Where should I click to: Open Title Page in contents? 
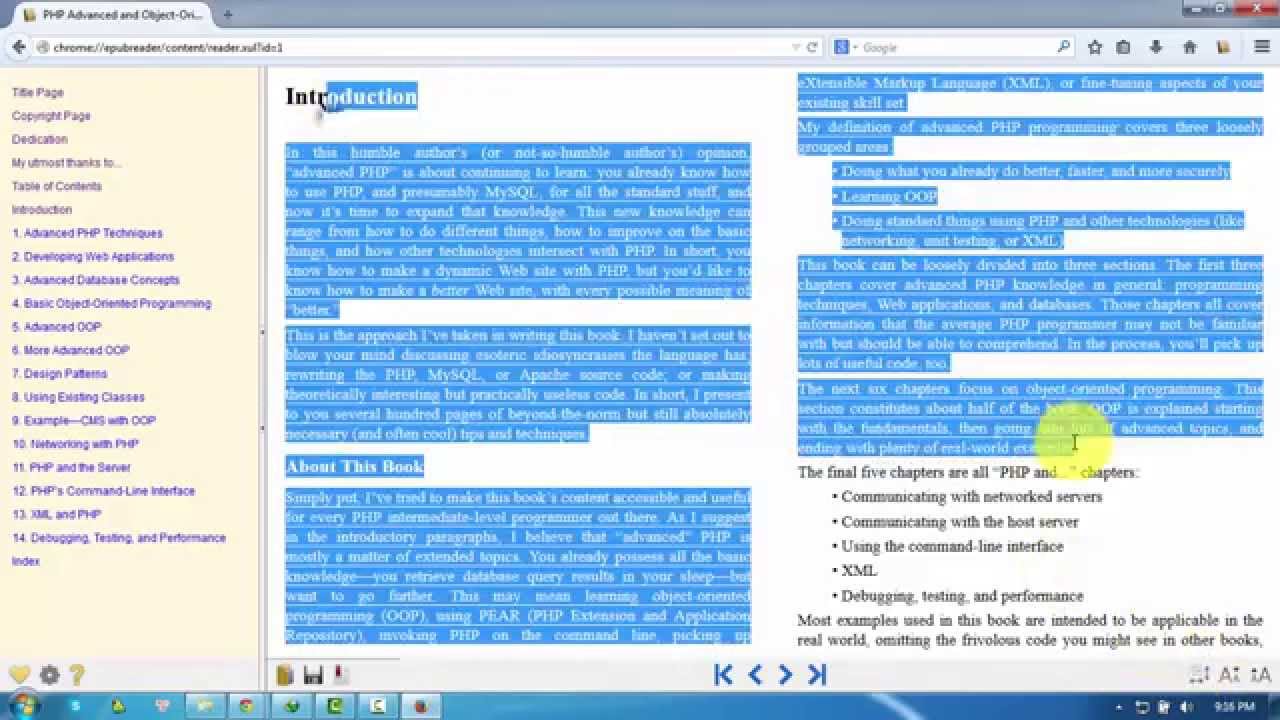[37, 92]
